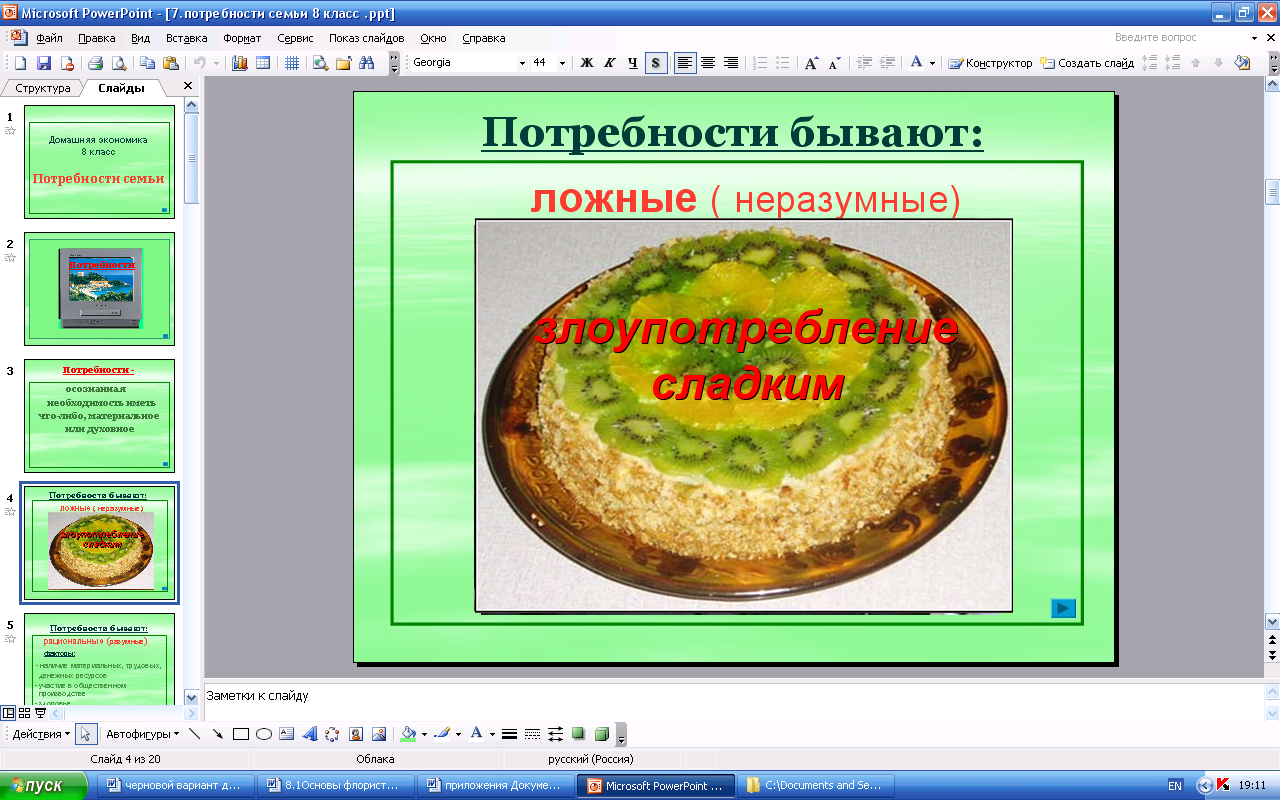Open the Файл menu

[x=49, y=38]
